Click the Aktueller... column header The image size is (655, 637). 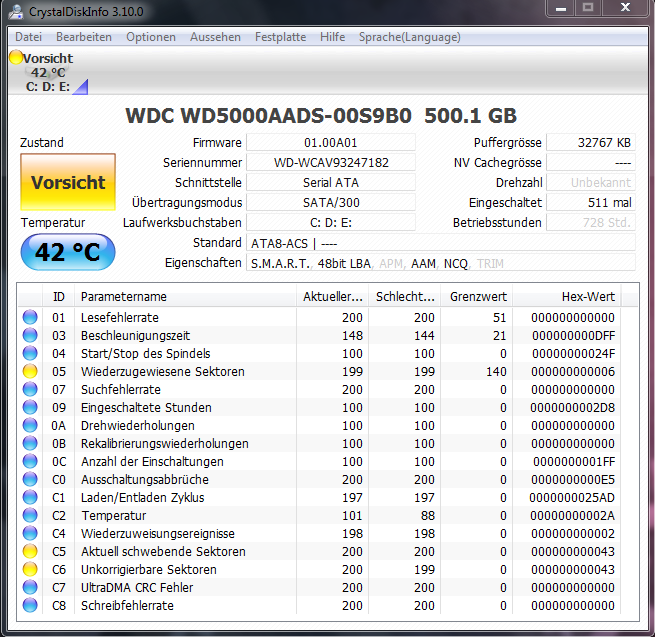(x=333, y=297)
